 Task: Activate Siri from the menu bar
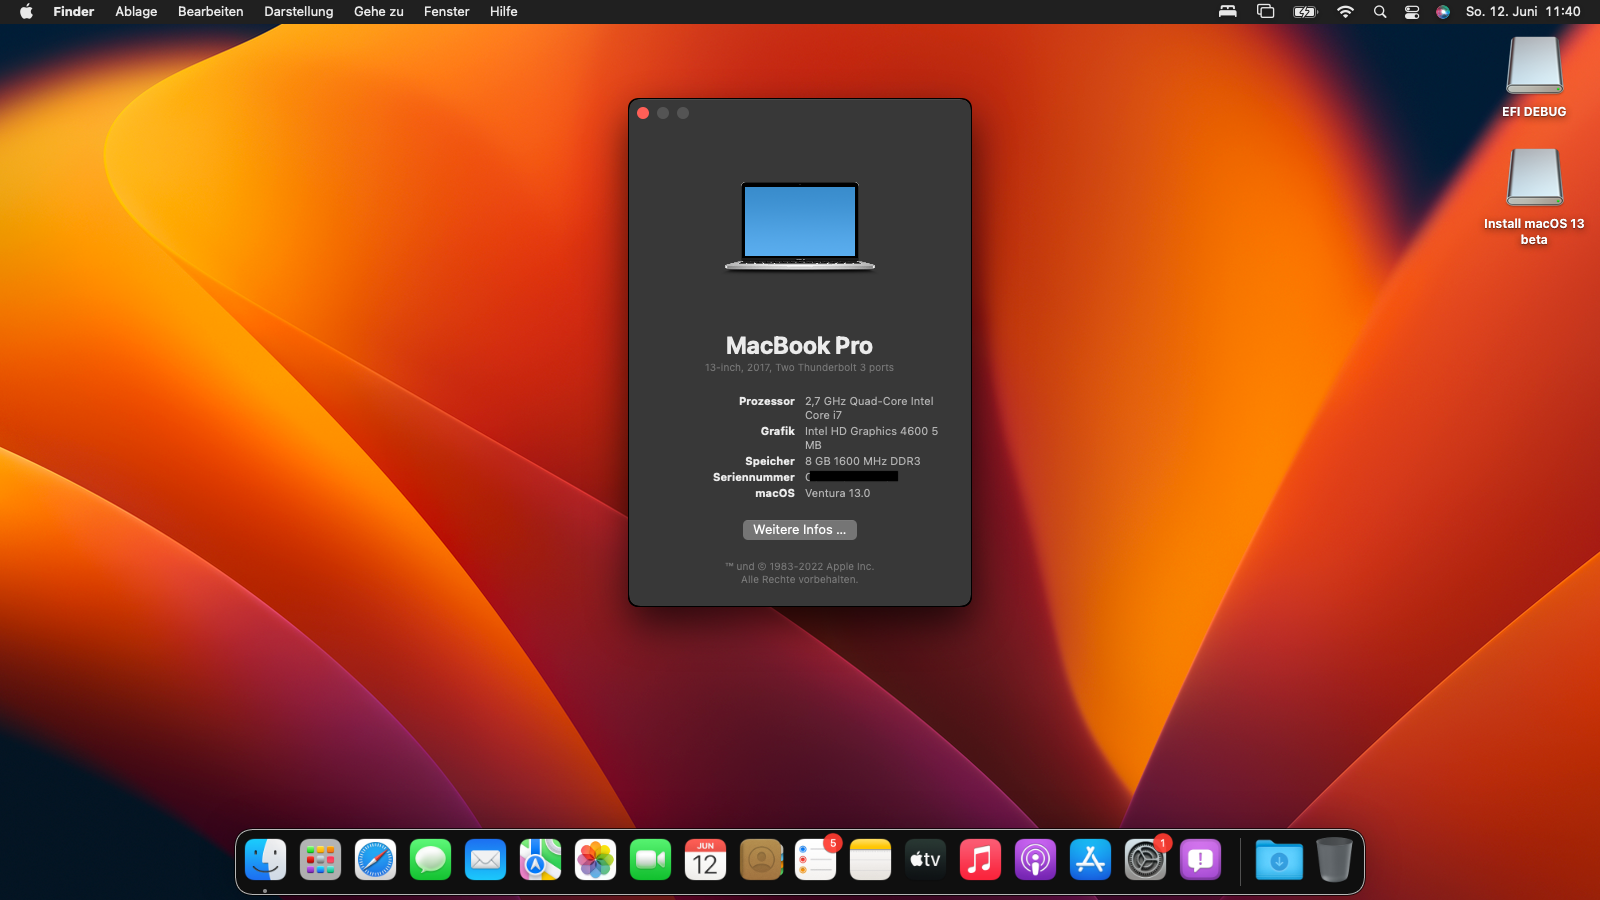pos(1443,12)
